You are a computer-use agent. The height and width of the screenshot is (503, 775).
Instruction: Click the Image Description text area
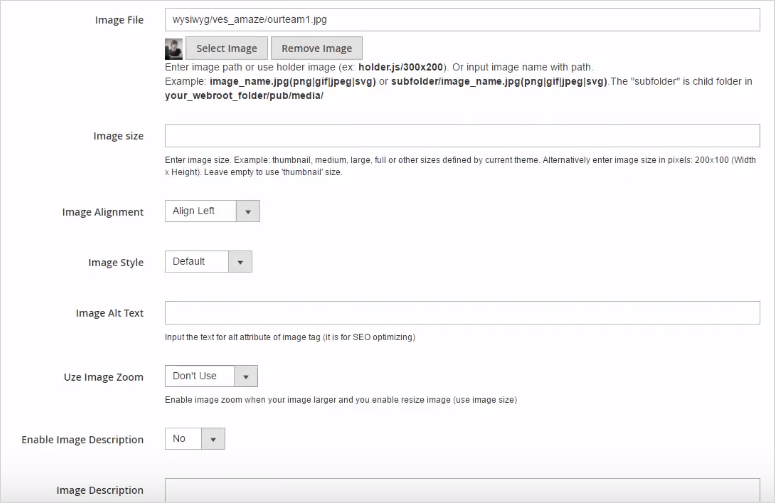coord(461,490)
